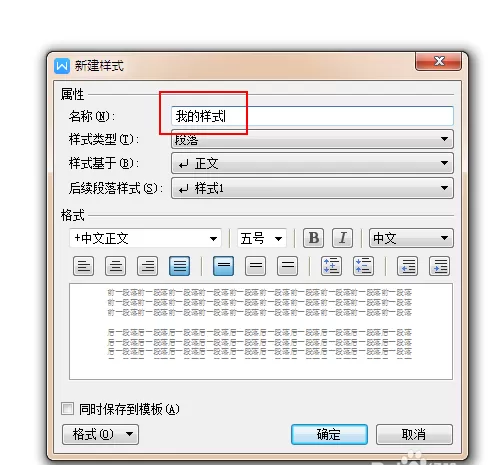This screenshot has height=465, width=488.
Task: Click the 取消 cancel button
Action: point(414,434)
